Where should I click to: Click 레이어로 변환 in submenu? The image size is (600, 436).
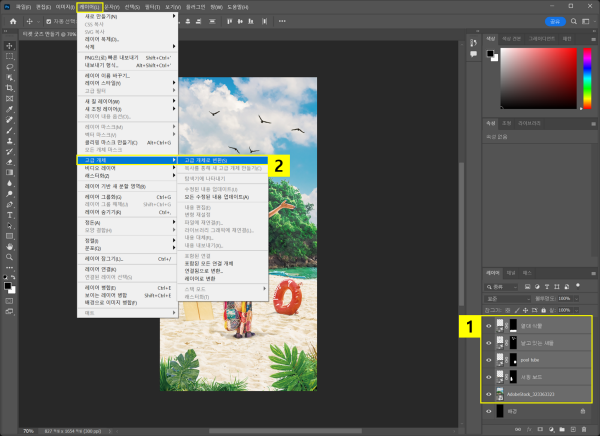222,279
